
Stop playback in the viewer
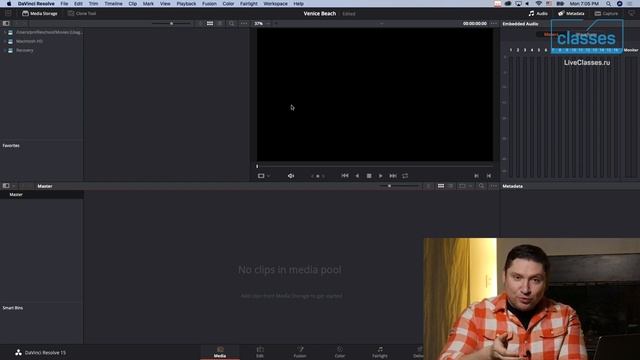369,176
